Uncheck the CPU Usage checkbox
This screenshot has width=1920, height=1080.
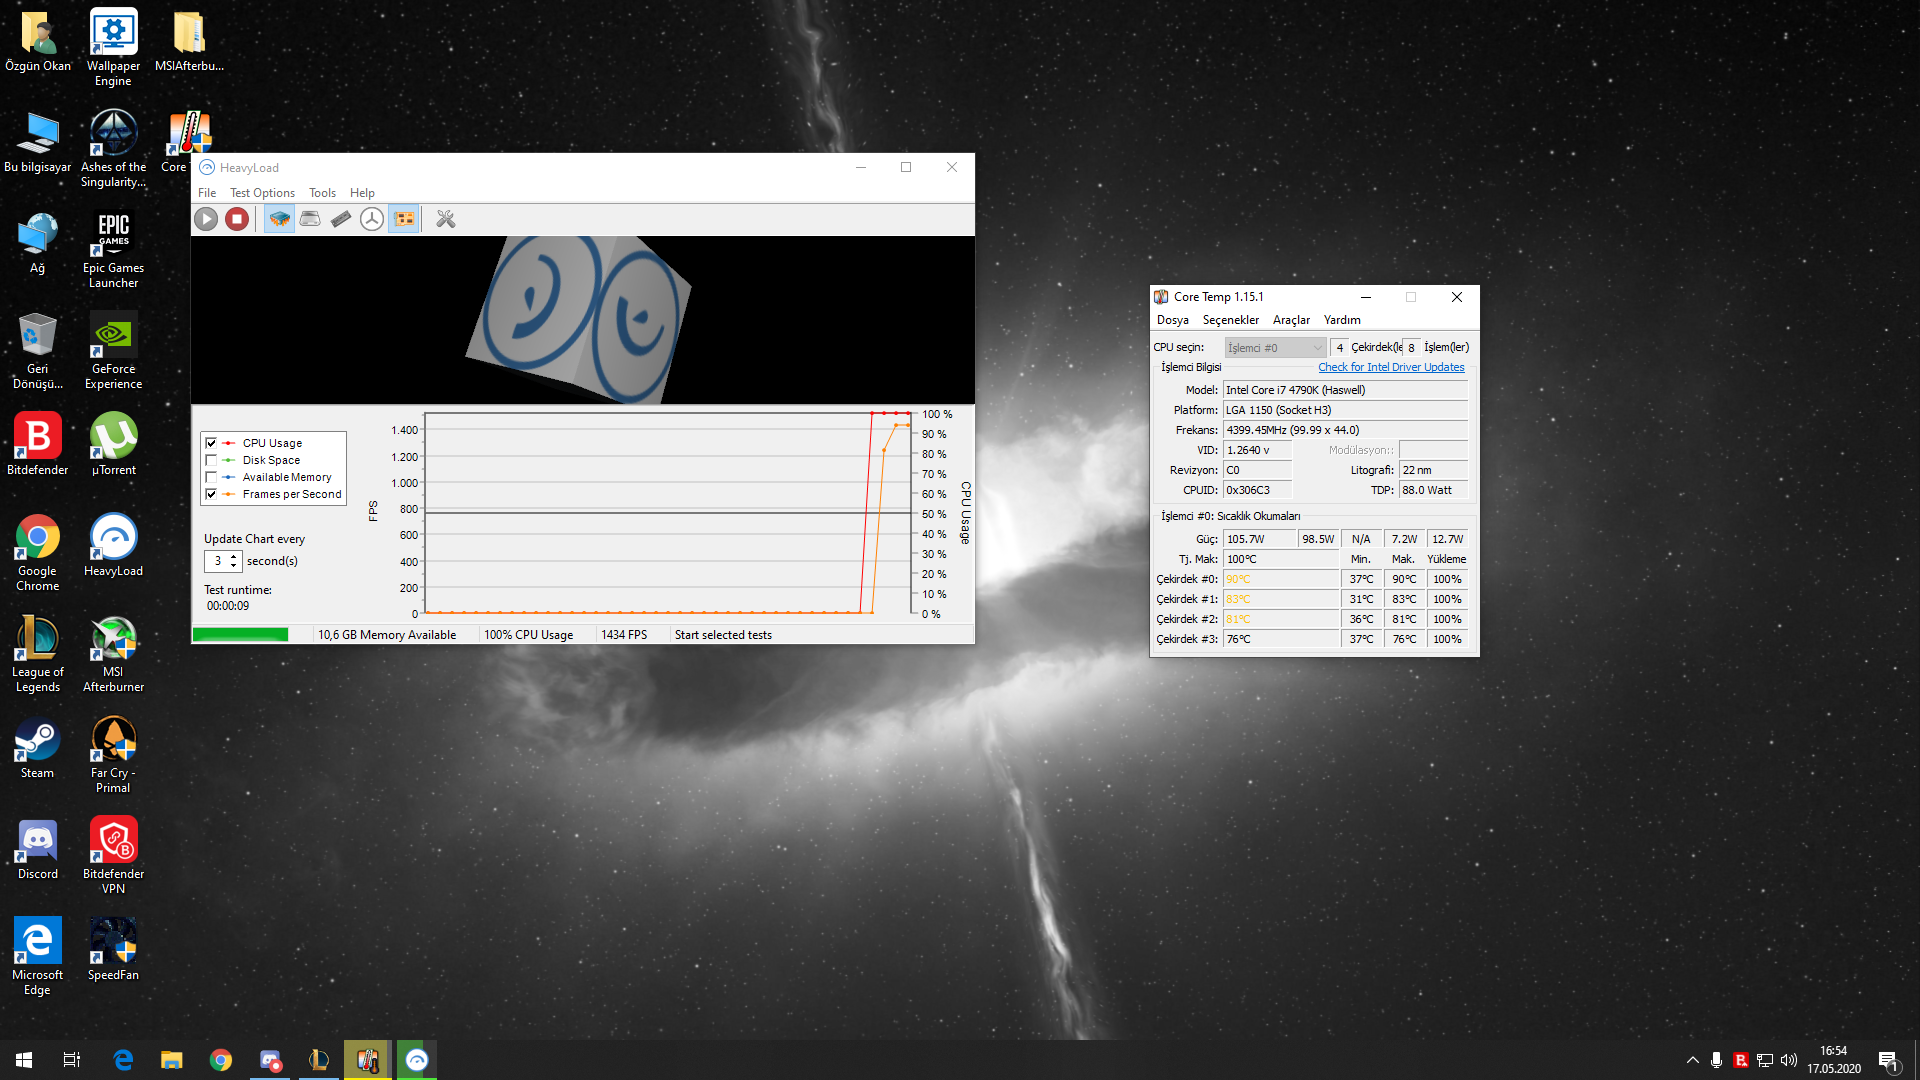click(211, 443)
